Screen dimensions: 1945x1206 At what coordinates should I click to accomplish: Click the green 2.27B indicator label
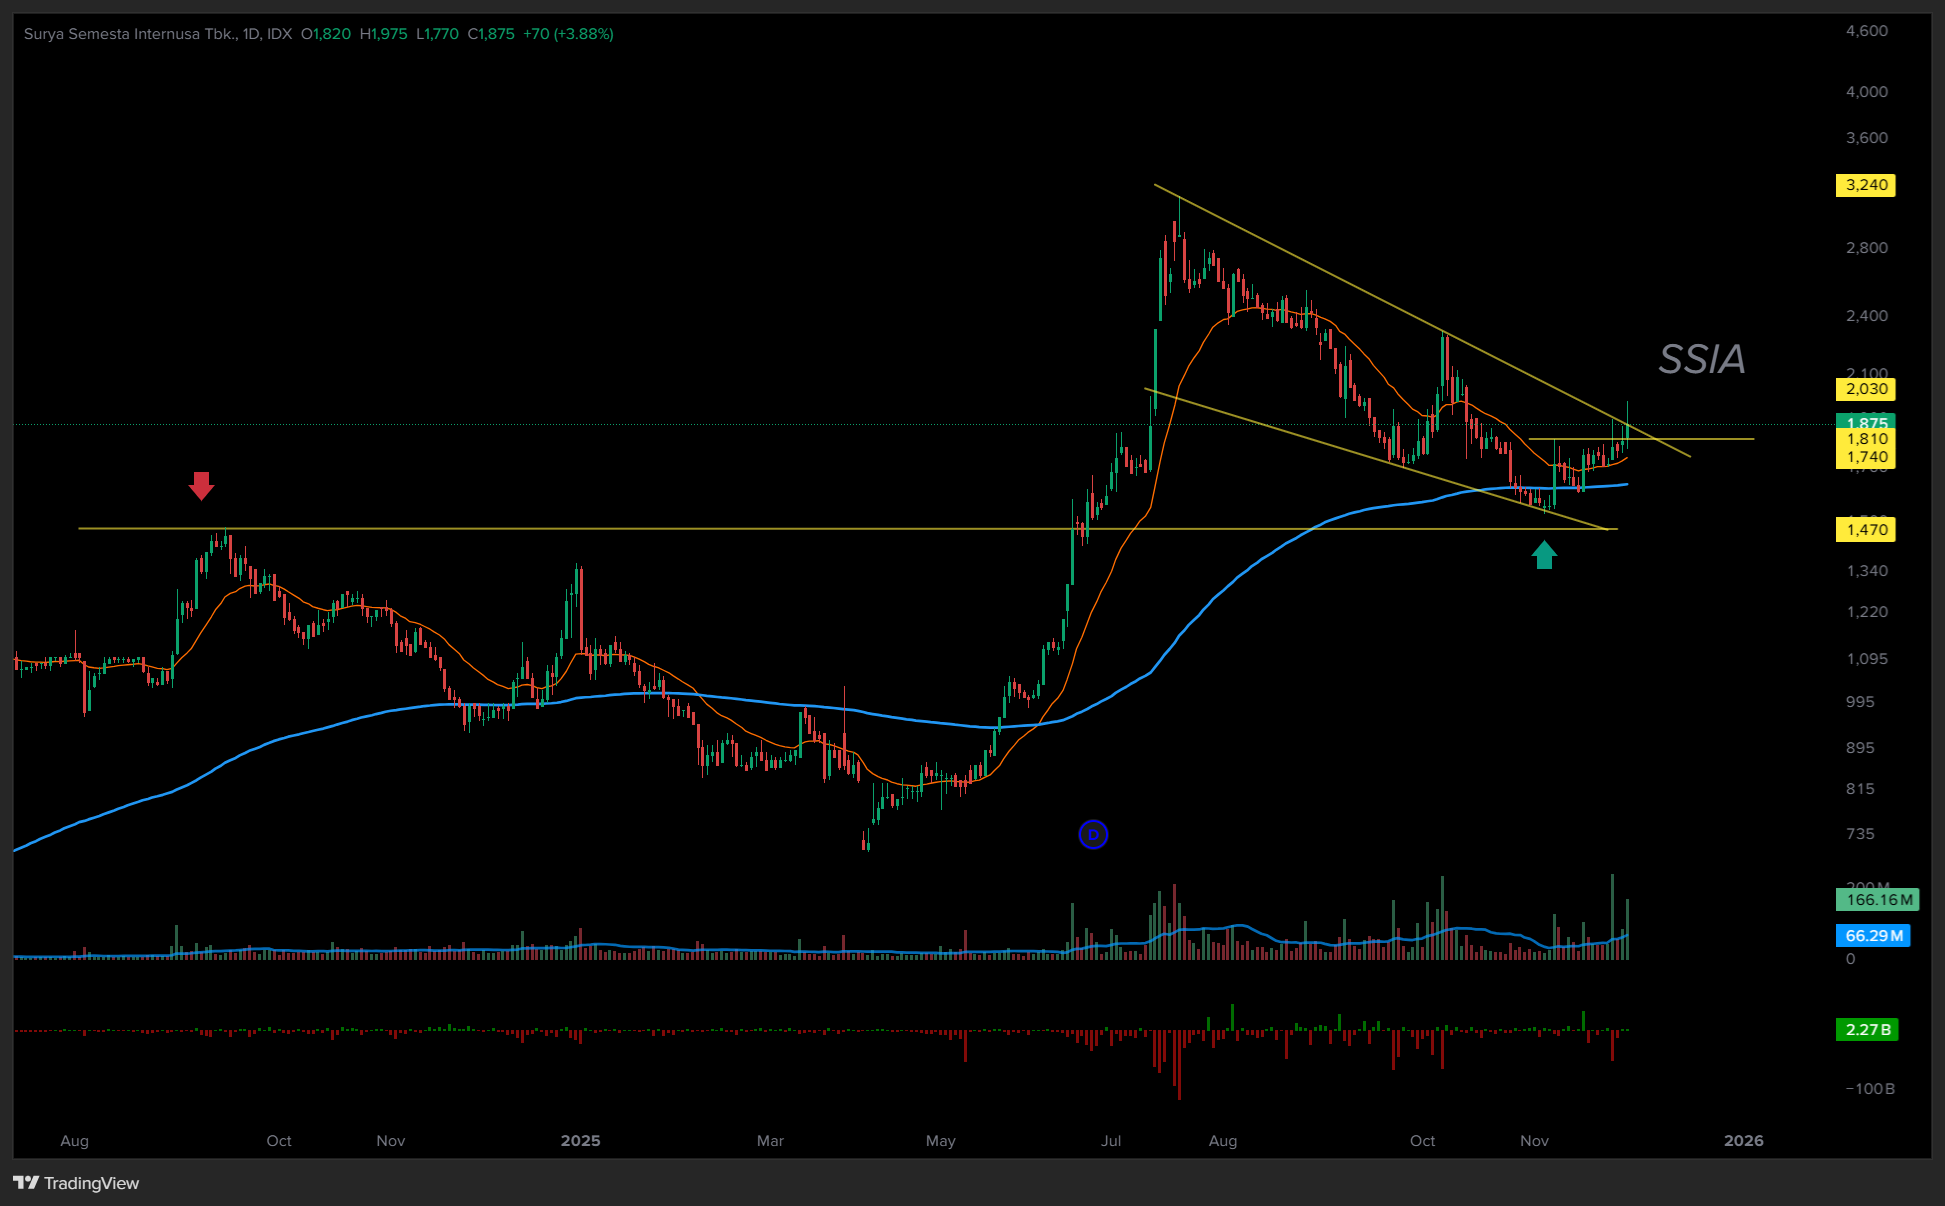1866,1029
